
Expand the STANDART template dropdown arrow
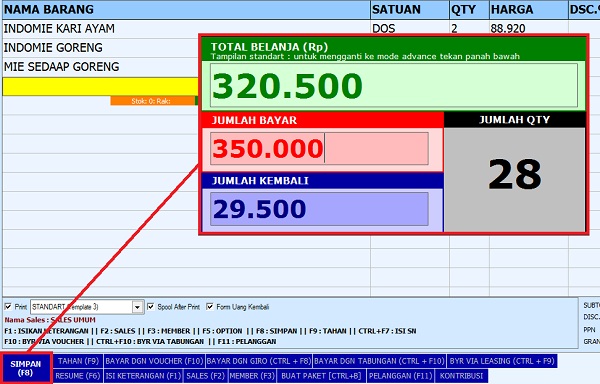tap(137, 307)
